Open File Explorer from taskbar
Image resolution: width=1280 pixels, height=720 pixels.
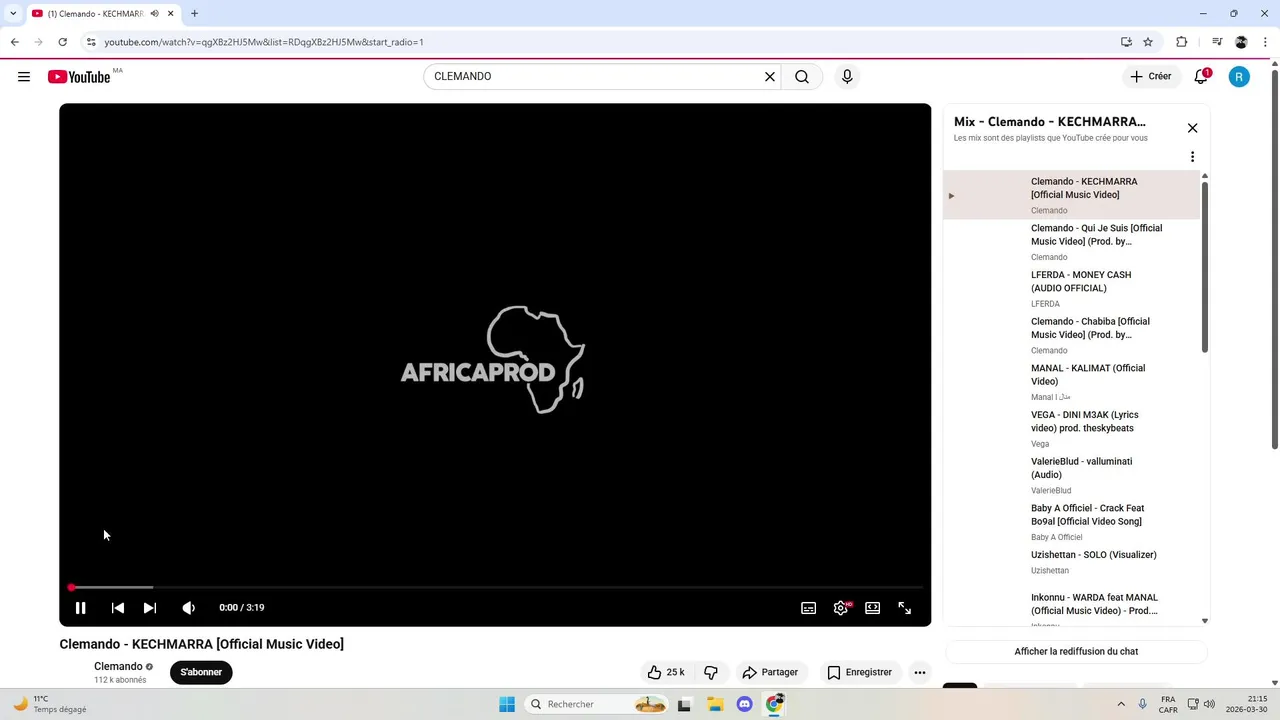[715, 704]
